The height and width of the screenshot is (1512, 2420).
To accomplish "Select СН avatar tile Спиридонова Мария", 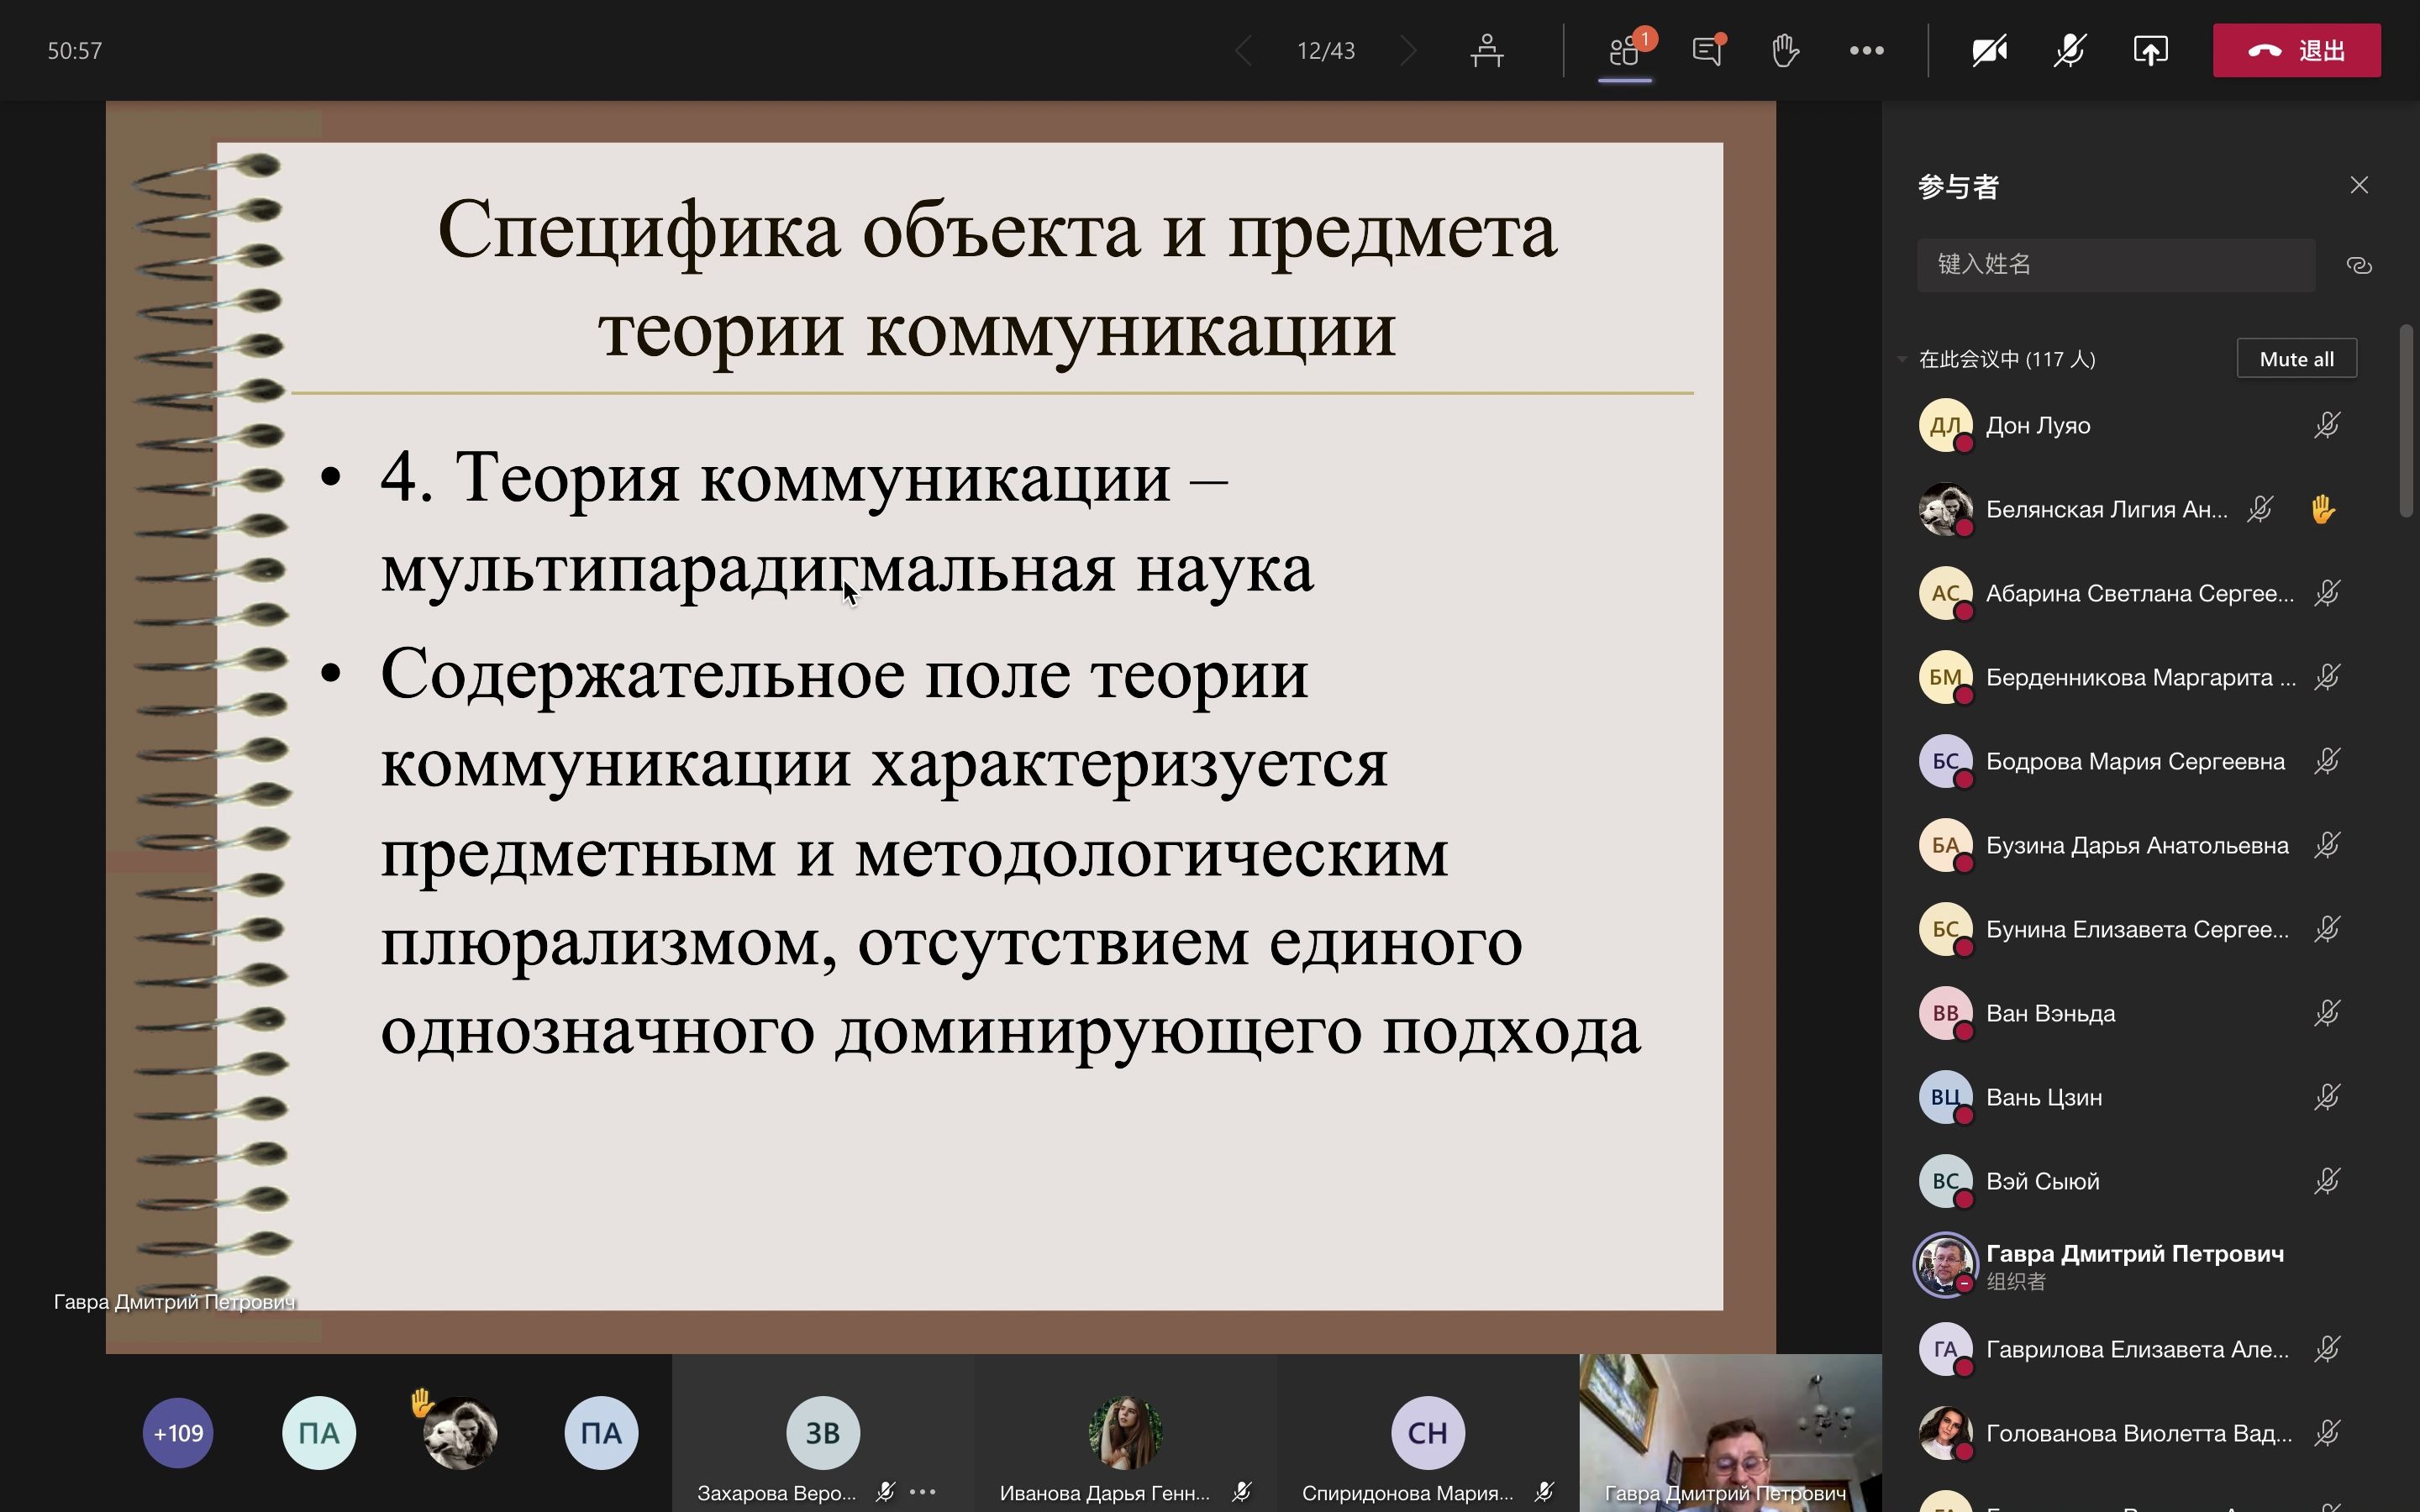I will pyautogui.click(x=1427, y=1433).
